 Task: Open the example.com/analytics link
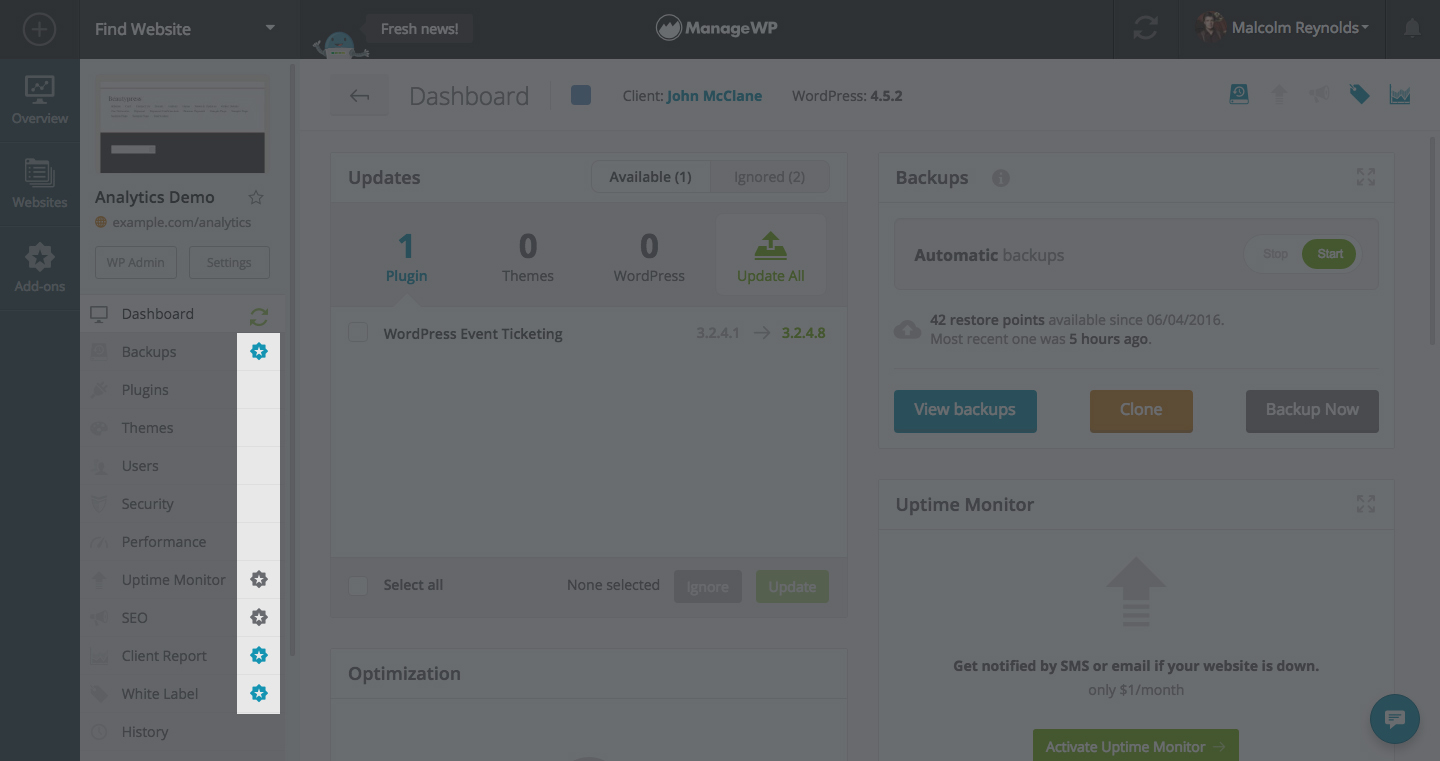tap(181, 222)
